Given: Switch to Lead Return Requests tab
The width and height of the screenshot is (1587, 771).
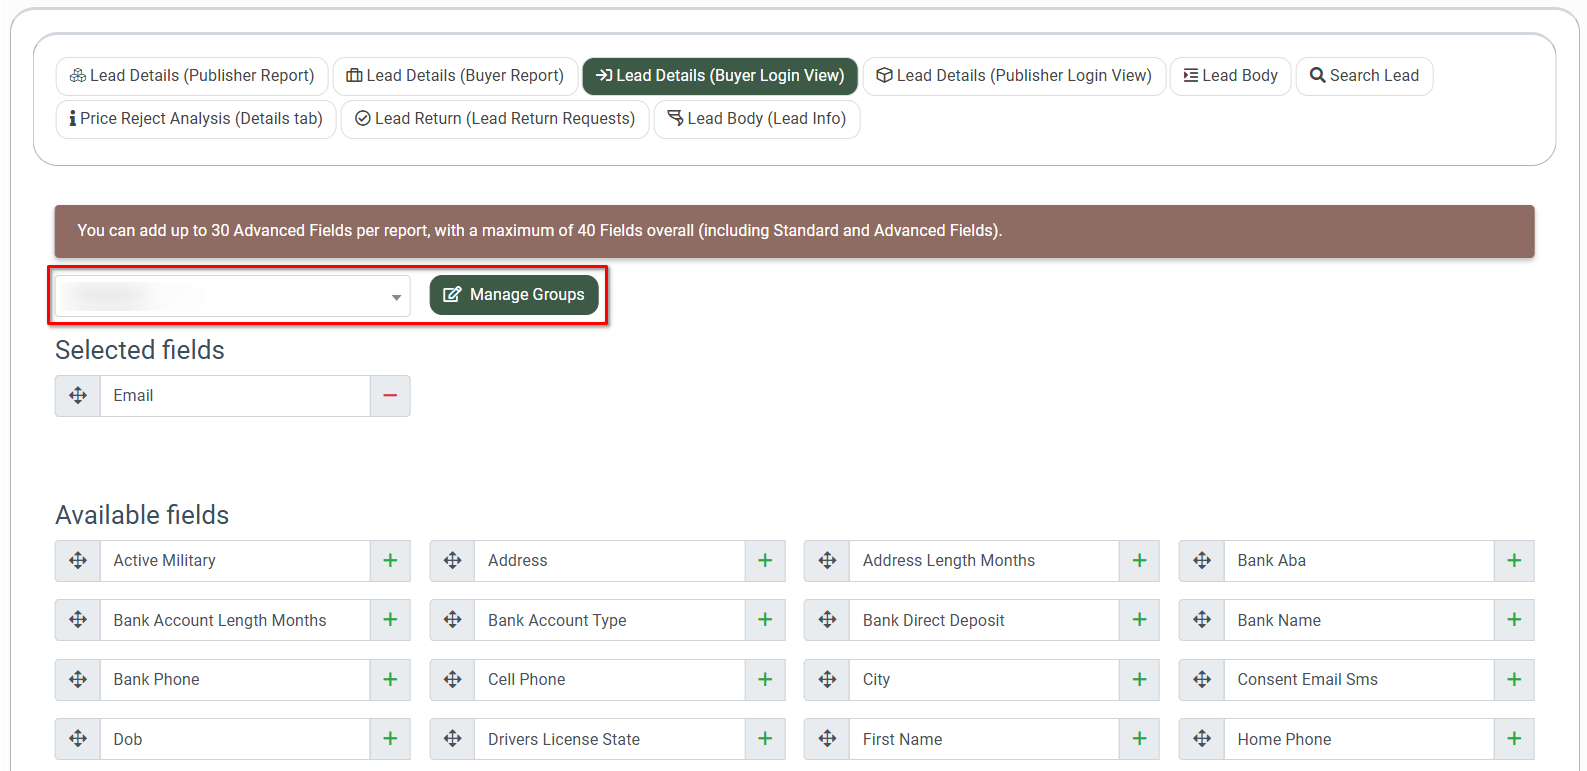Looking at the screenshot, I should click(495, 119).
